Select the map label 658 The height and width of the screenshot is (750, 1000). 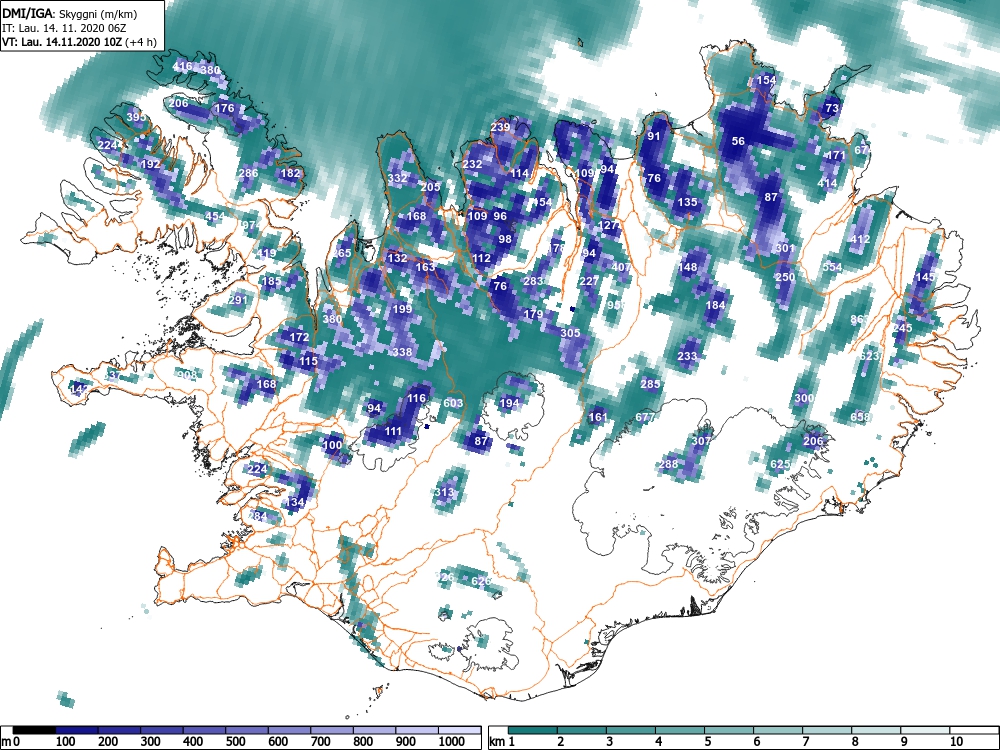tap(860, 417)
